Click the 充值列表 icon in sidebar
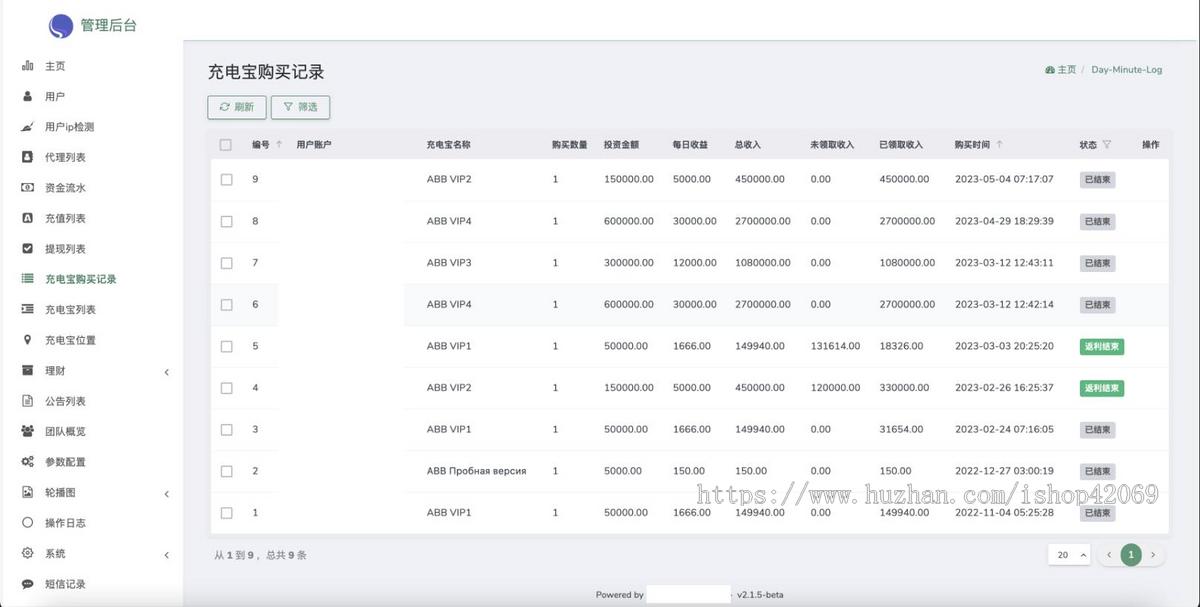1200x607 pixels. 28,218
